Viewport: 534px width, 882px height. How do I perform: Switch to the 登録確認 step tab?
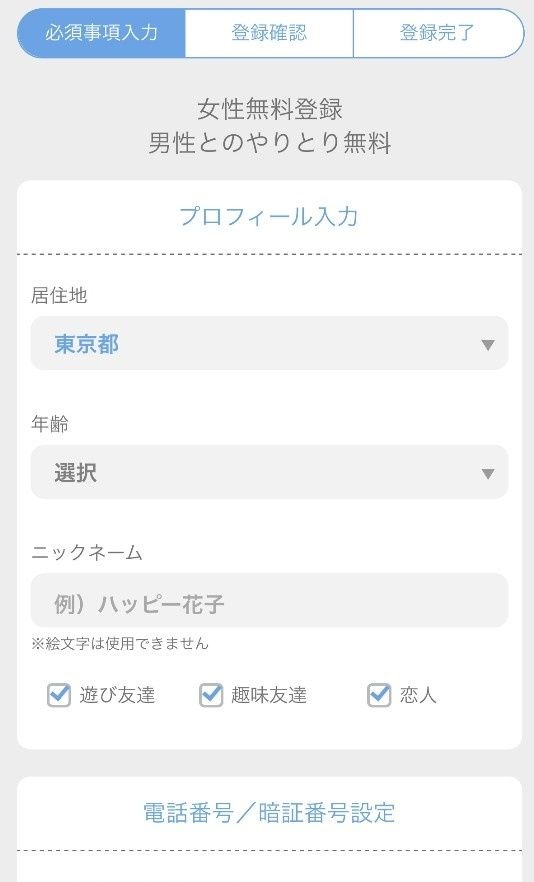pyautogui.click(x=269, y=33)
